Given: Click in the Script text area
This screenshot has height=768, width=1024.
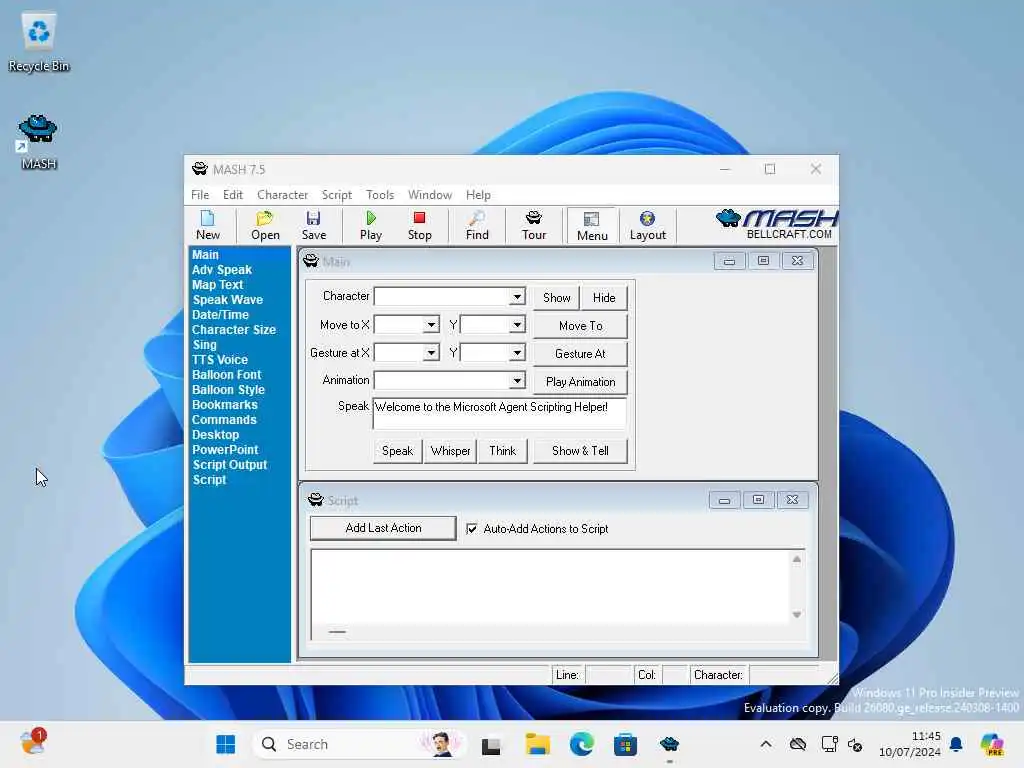Looking at the screenshot, I should [x=550, y=586].
